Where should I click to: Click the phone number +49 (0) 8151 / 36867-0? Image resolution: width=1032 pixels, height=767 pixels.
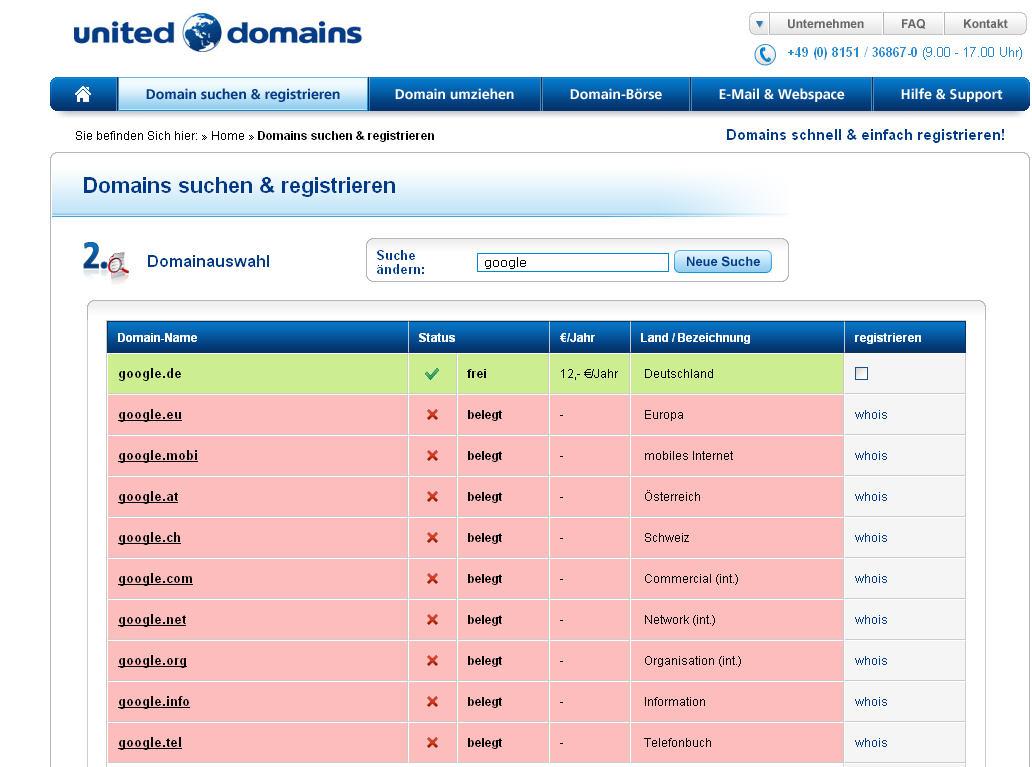(x=852, y=53)
